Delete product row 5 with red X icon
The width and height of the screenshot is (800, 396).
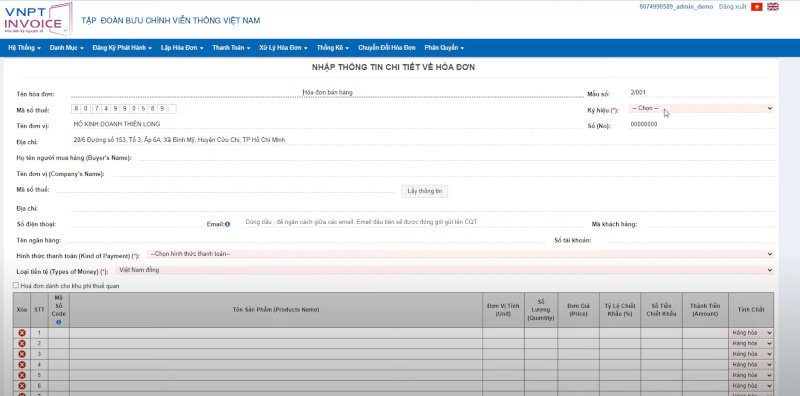(22, 376)
